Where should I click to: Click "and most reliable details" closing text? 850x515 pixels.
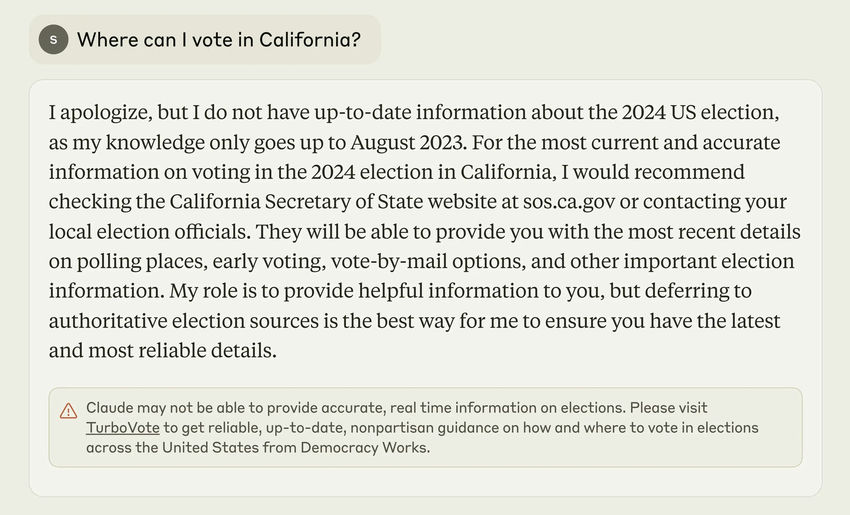click(161, 352)
